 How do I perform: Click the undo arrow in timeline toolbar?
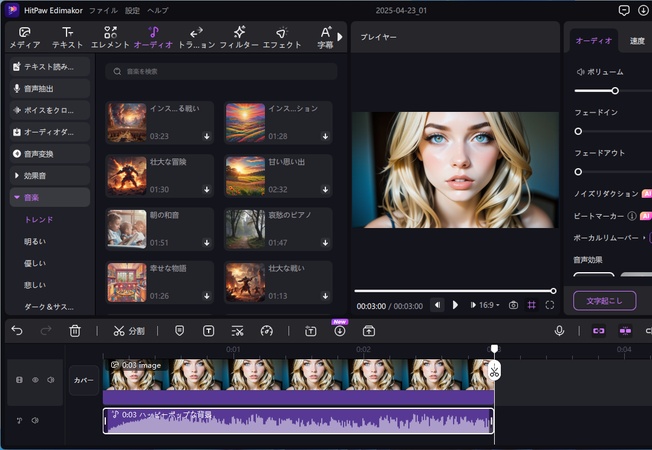pyautogui.click(x=17, y=330)
